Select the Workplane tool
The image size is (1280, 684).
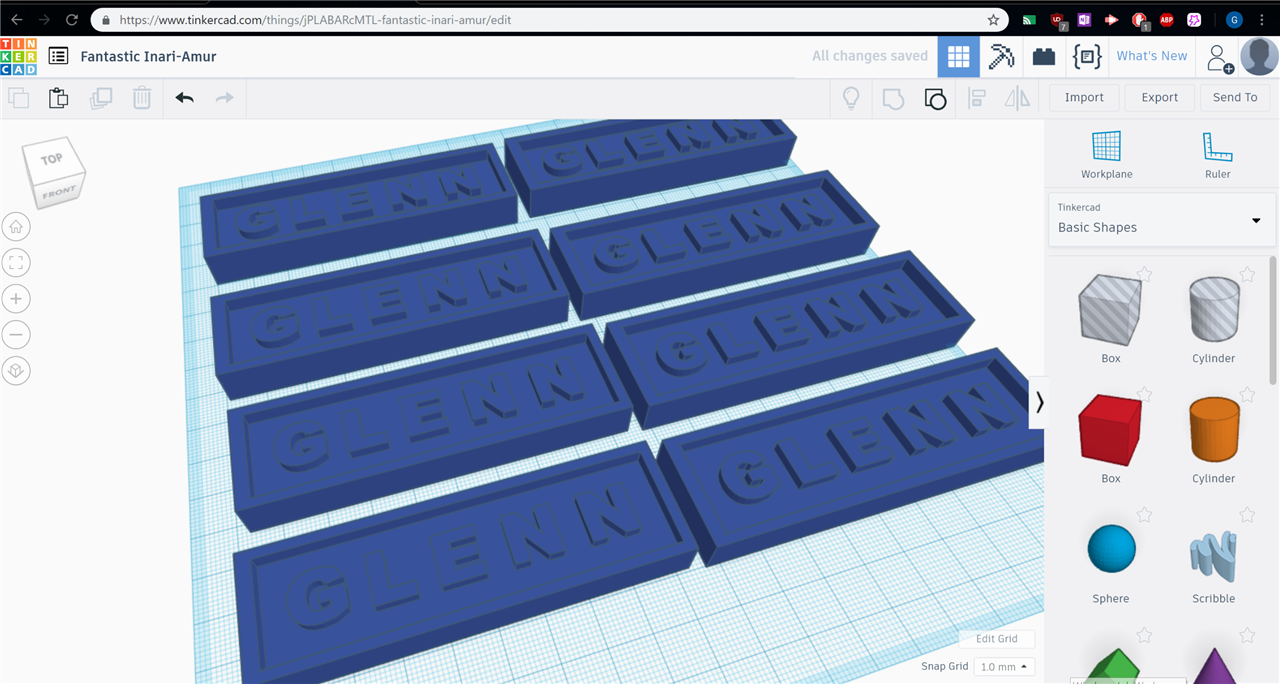[x=1107, y=154]
